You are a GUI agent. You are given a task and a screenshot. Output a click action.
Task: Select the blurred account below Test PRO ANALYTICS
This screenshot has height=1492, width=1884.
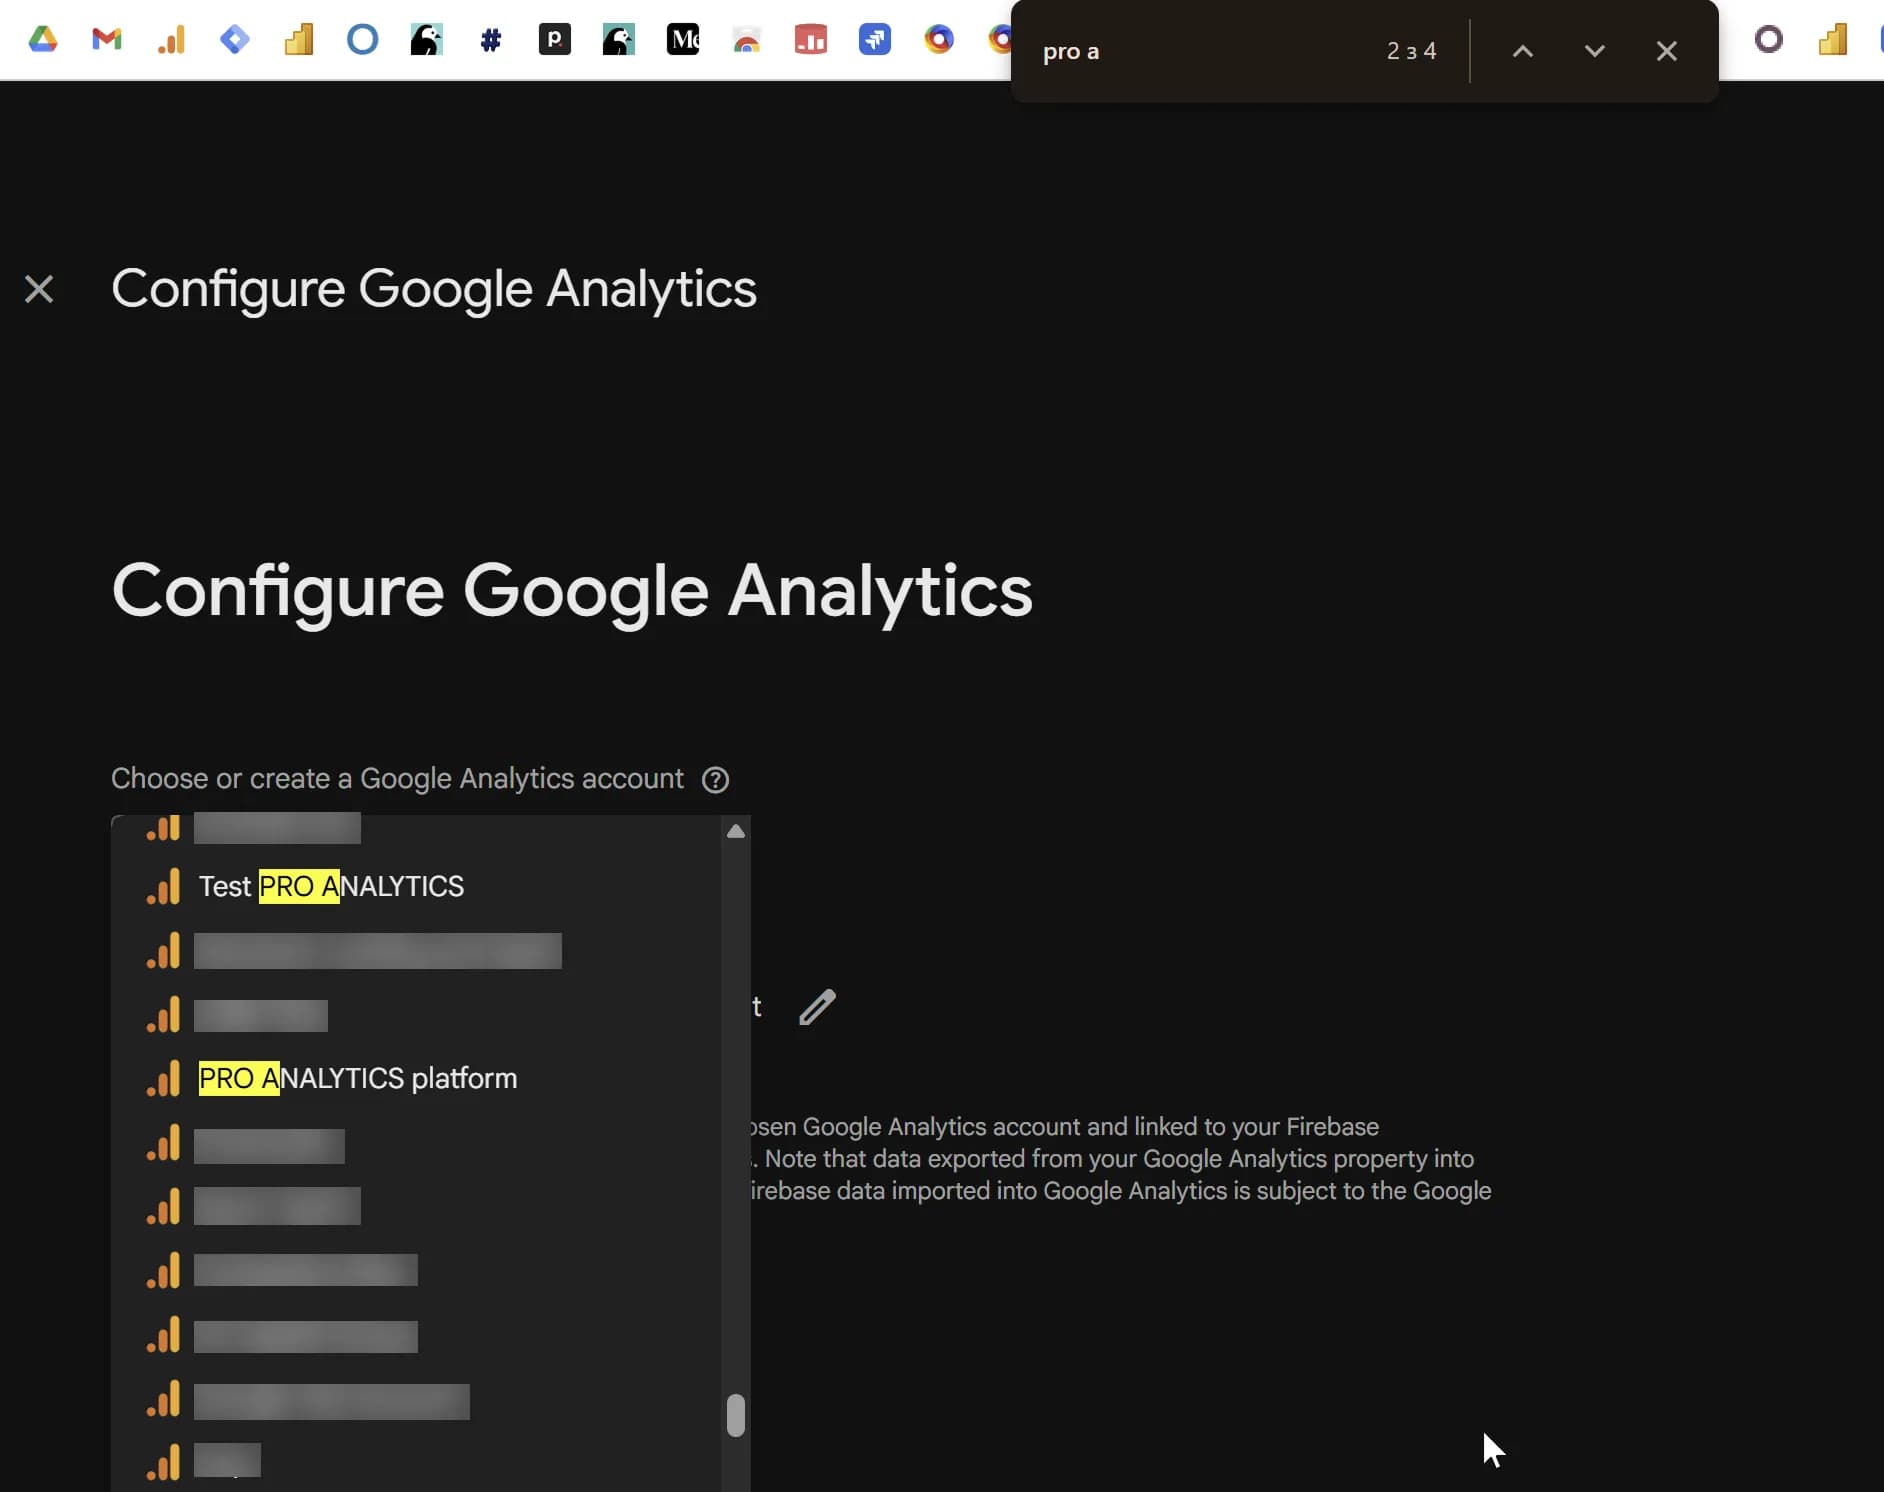[x=377, y=951]
